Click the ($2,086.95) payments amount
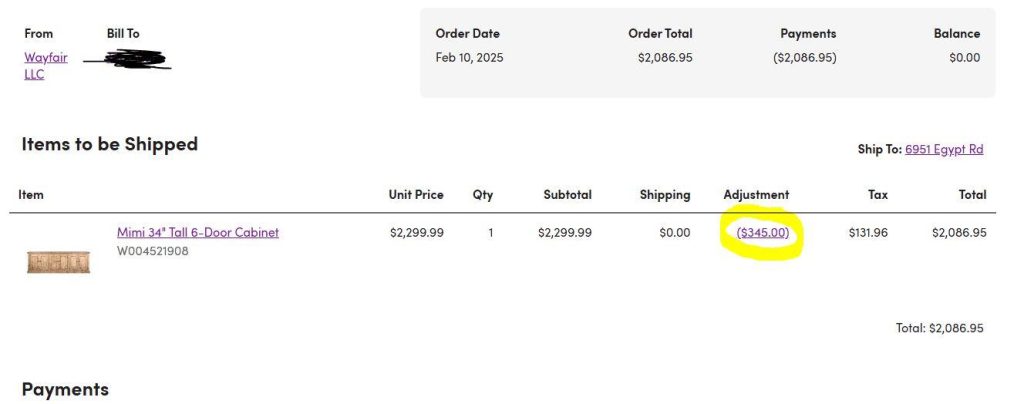 [804, 57]
